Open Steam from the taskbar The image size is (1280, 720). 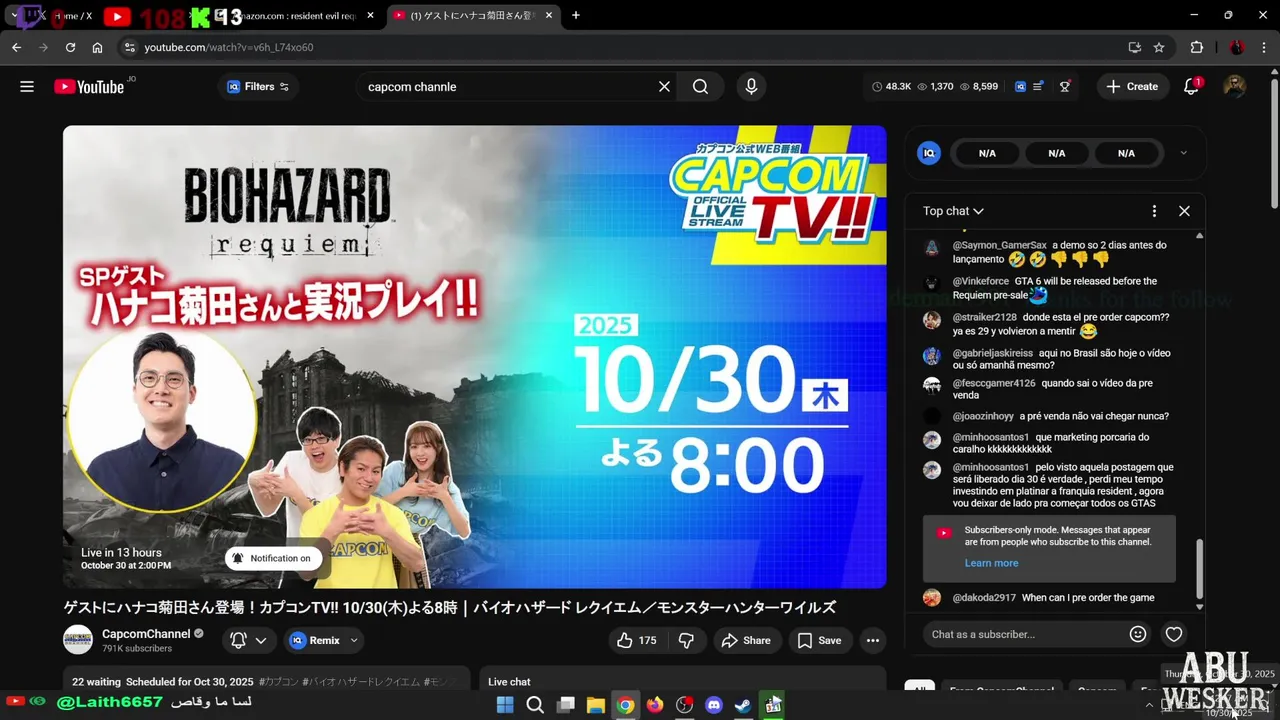pos(743,705)
